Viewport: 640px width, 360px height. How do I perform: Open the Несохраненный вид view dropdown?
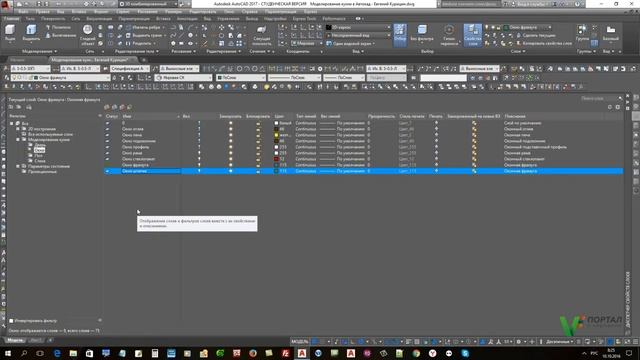tap(358, 36)
